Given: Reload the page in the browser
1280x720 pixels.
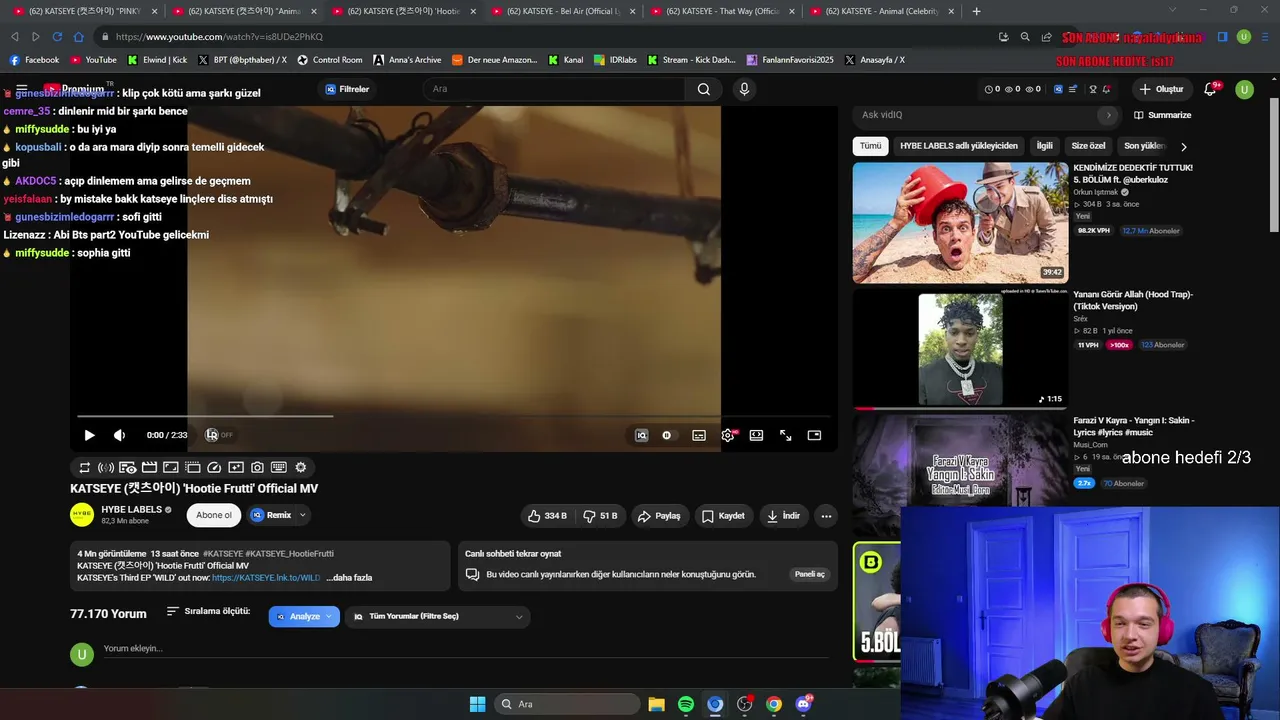Looking at the screenshot, I should [57, 37].
